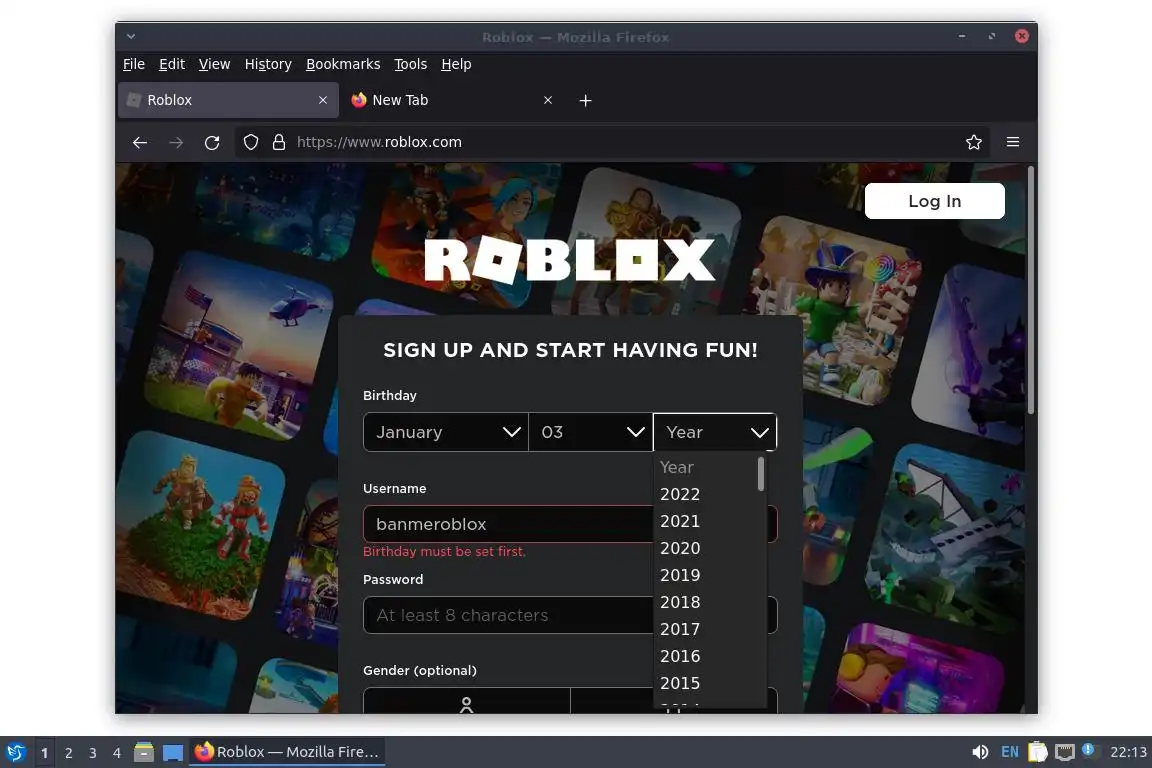Image resolution: width=1152 pixels, height=768 pixels.
Task: Click the taskbar clock showing 22:13
Action: [1128, 752]
